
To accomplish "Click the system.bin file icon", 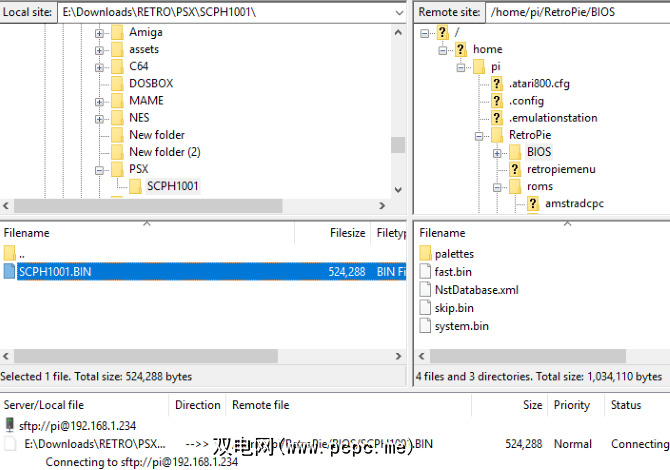I will 425,326.
